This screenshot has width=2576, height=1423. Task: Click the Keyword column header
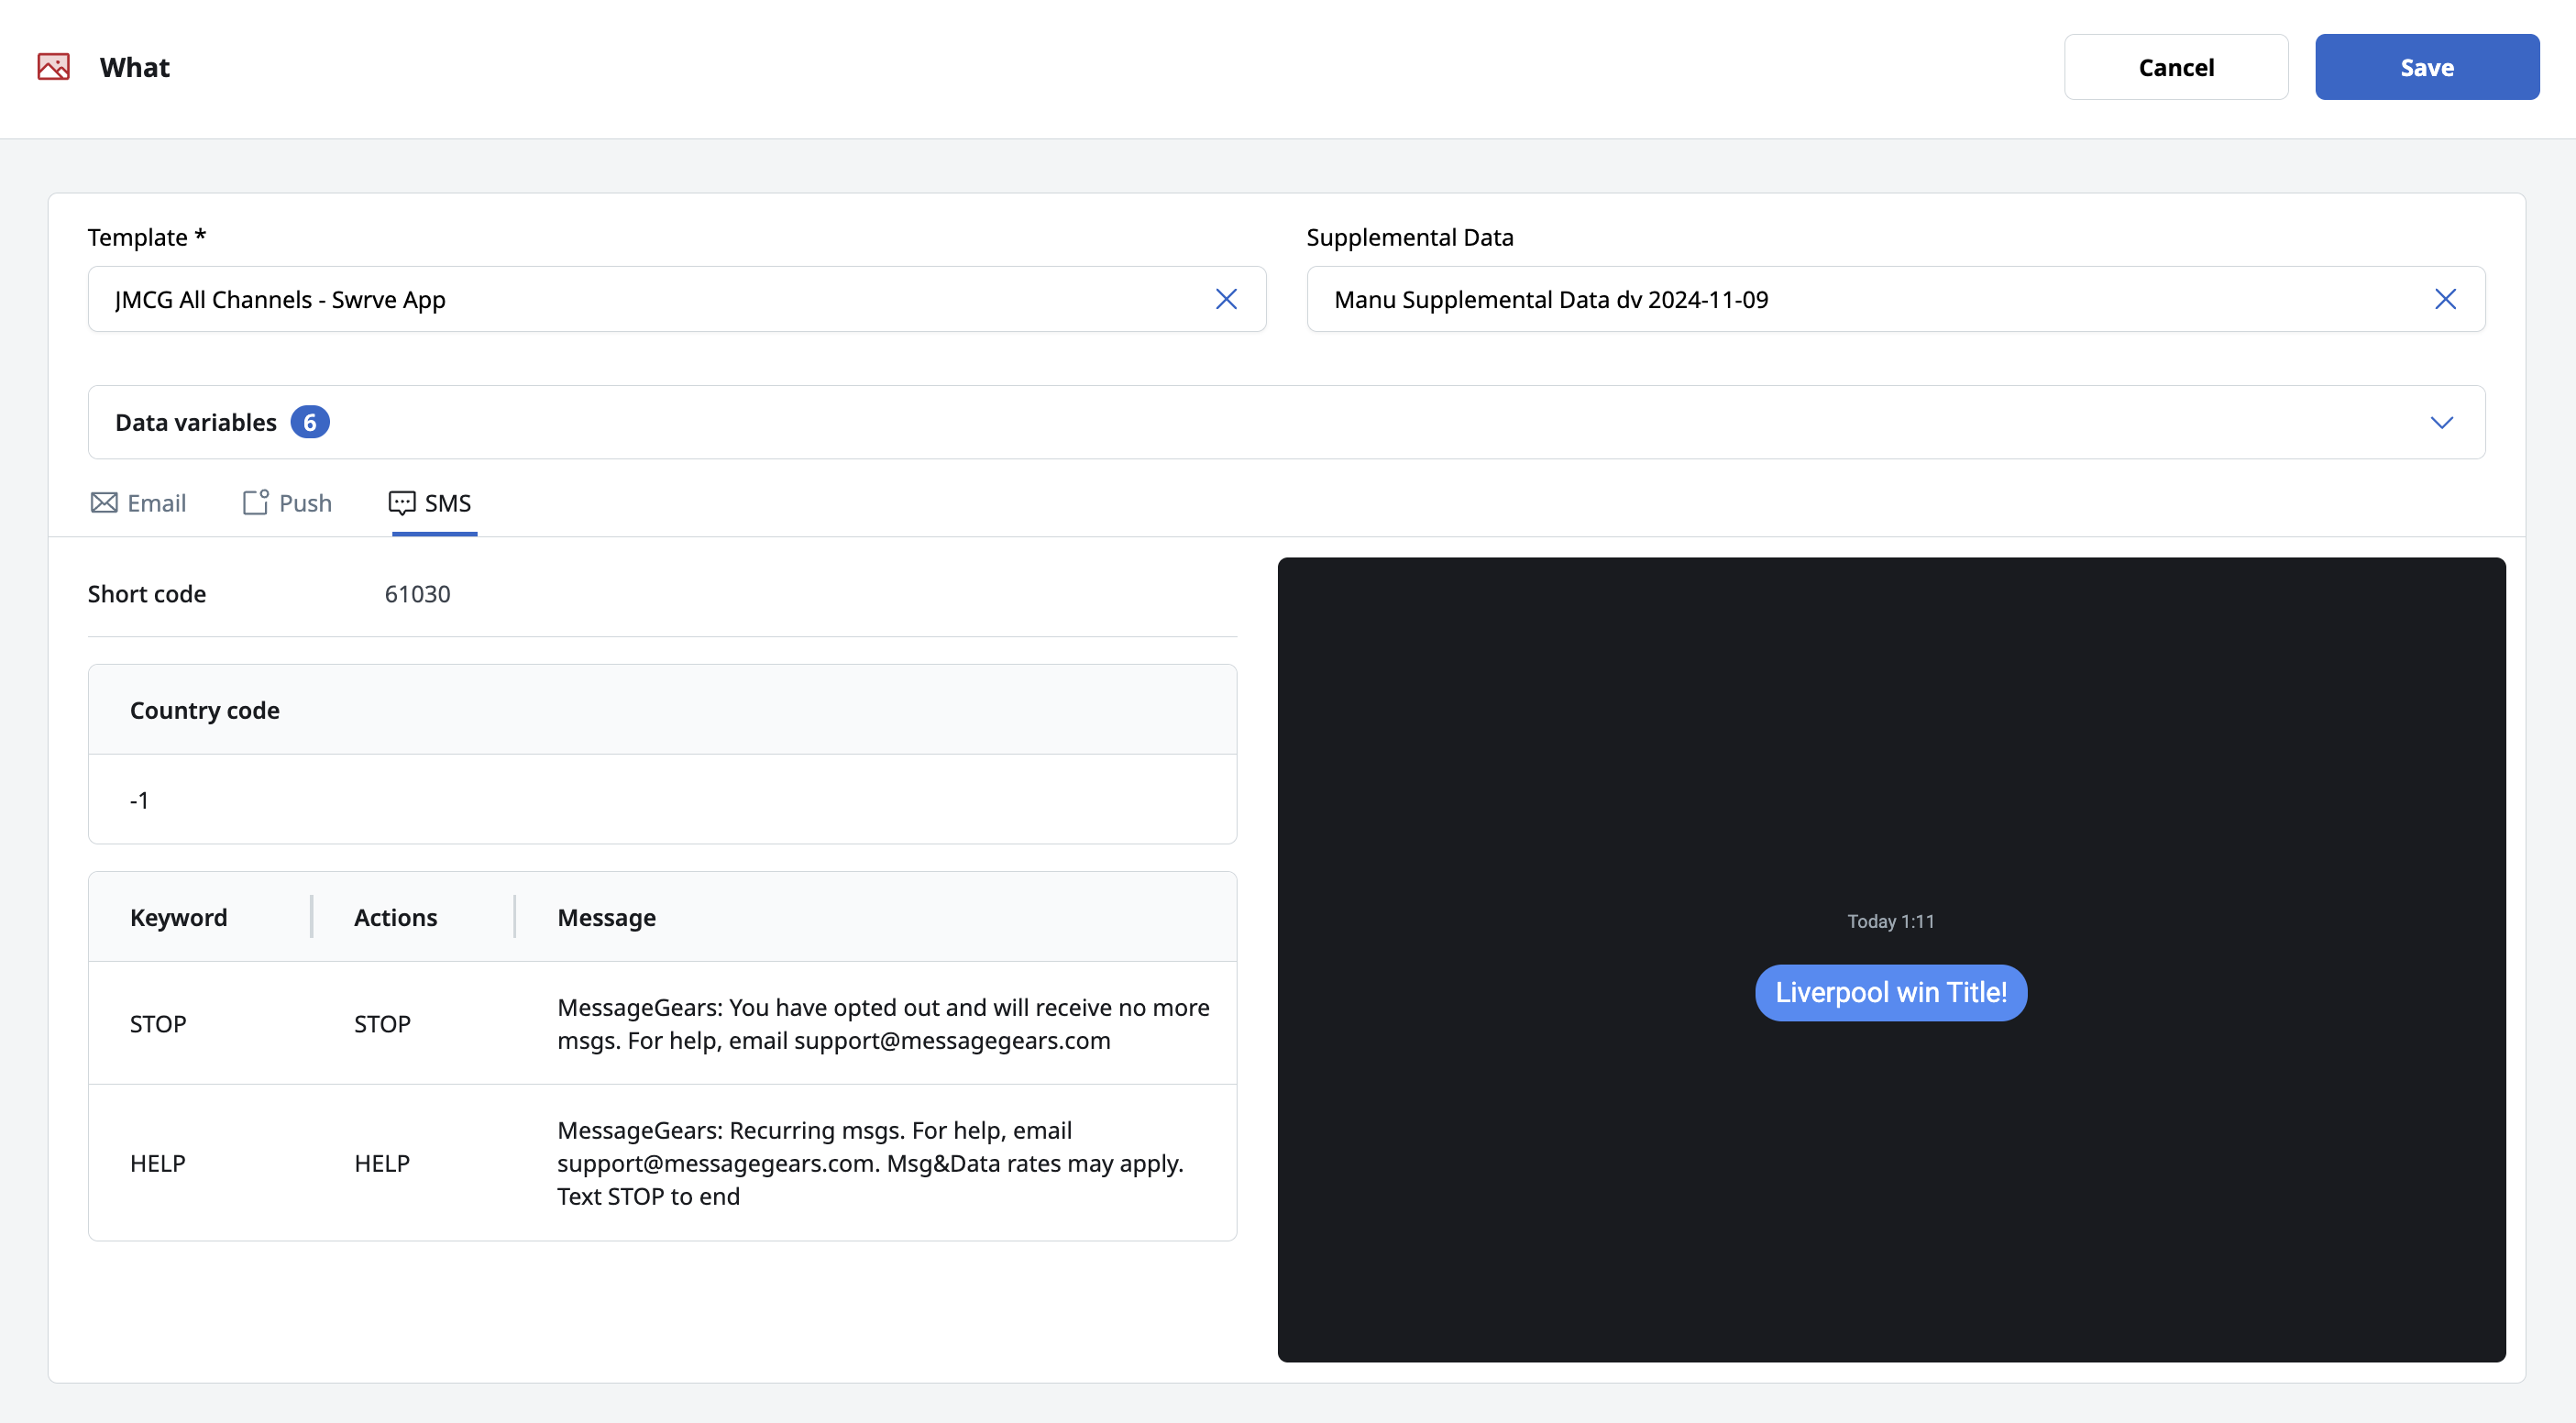[179, 917]
